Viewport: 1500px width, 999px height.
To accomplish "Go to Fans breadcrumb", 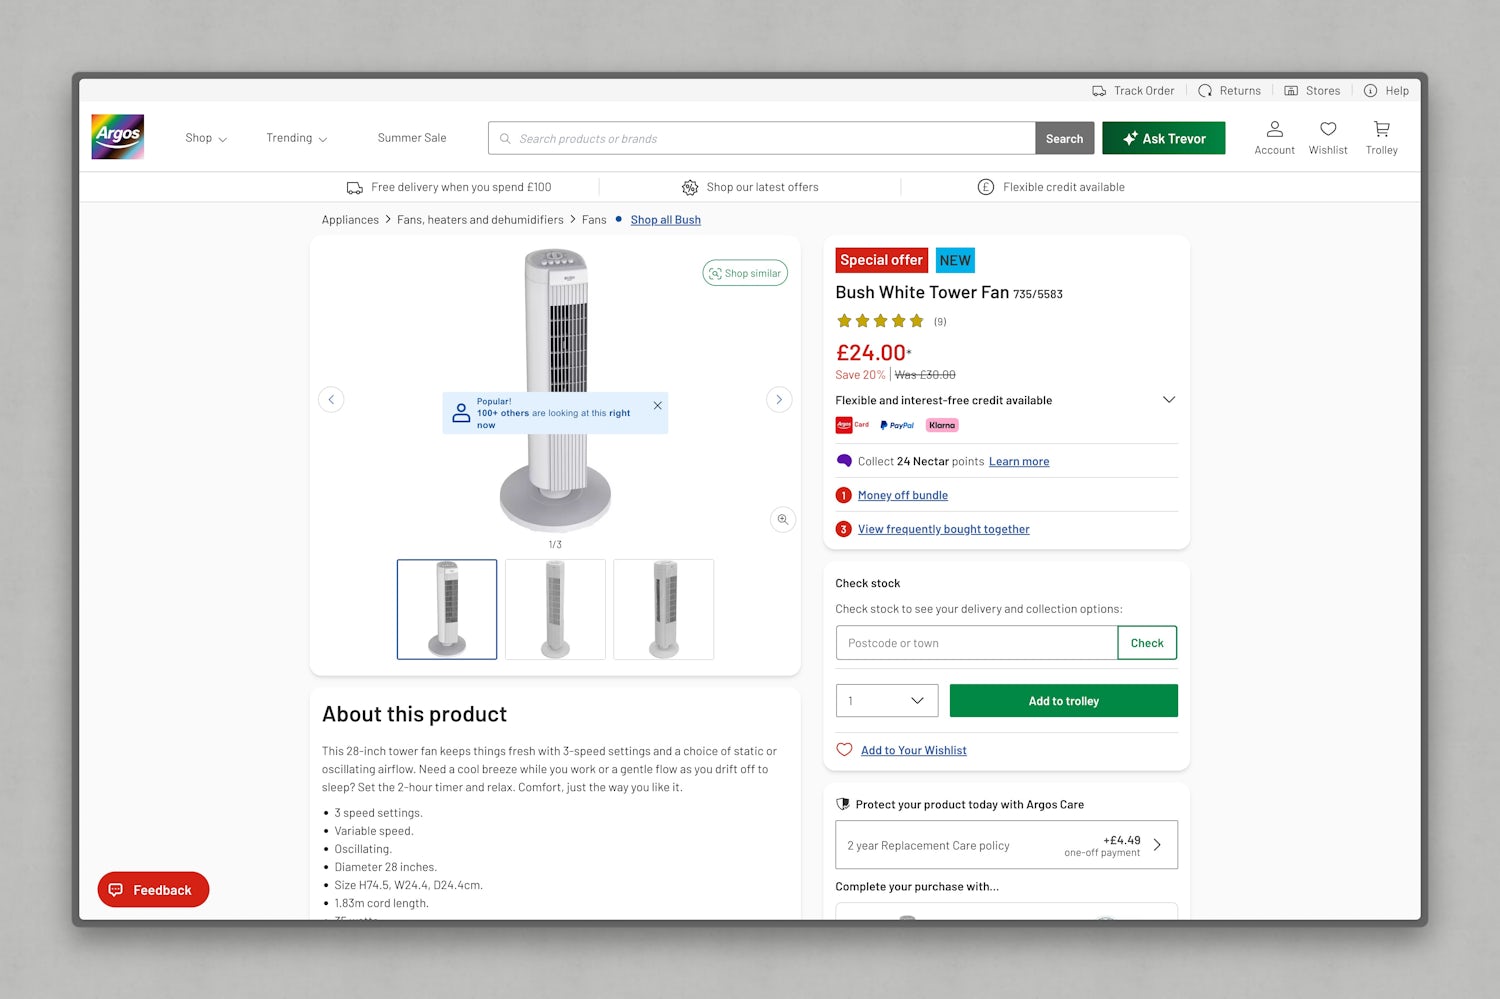I will (594, 220).
